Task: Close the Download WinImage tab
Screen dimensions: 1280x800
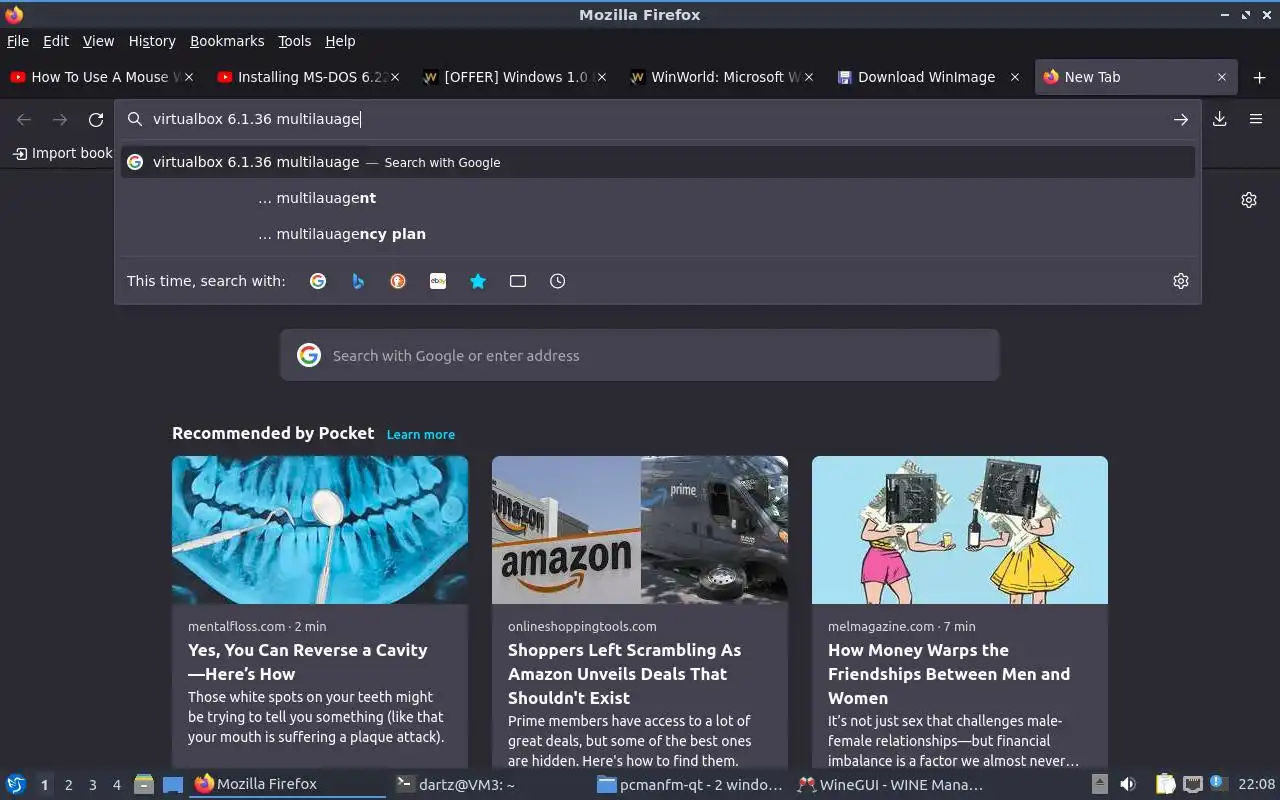Action: pyautogui.click(x=1015, y=77)
